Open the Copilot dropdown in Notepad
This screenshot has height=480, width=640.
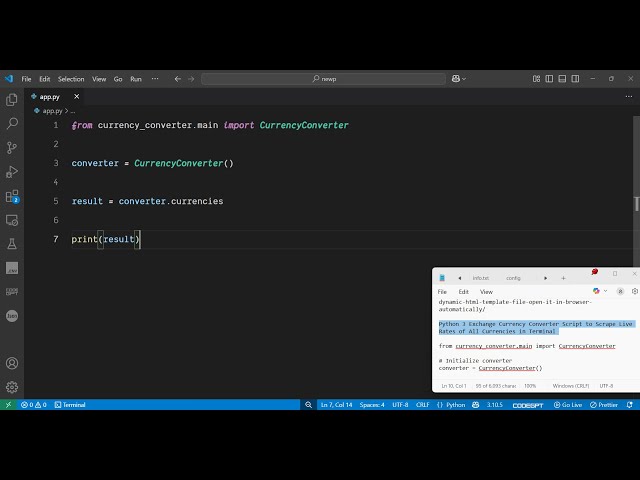[600, 291]
